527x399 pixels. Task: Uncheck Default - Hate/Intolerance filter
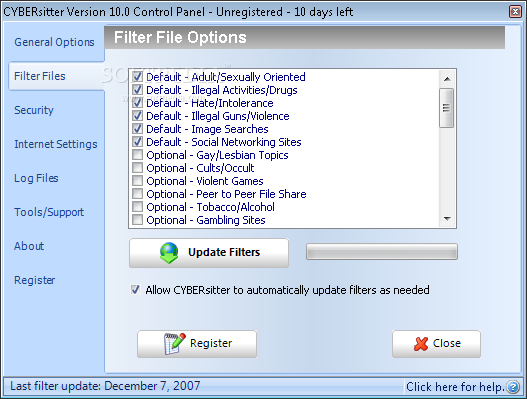(137, 103)
